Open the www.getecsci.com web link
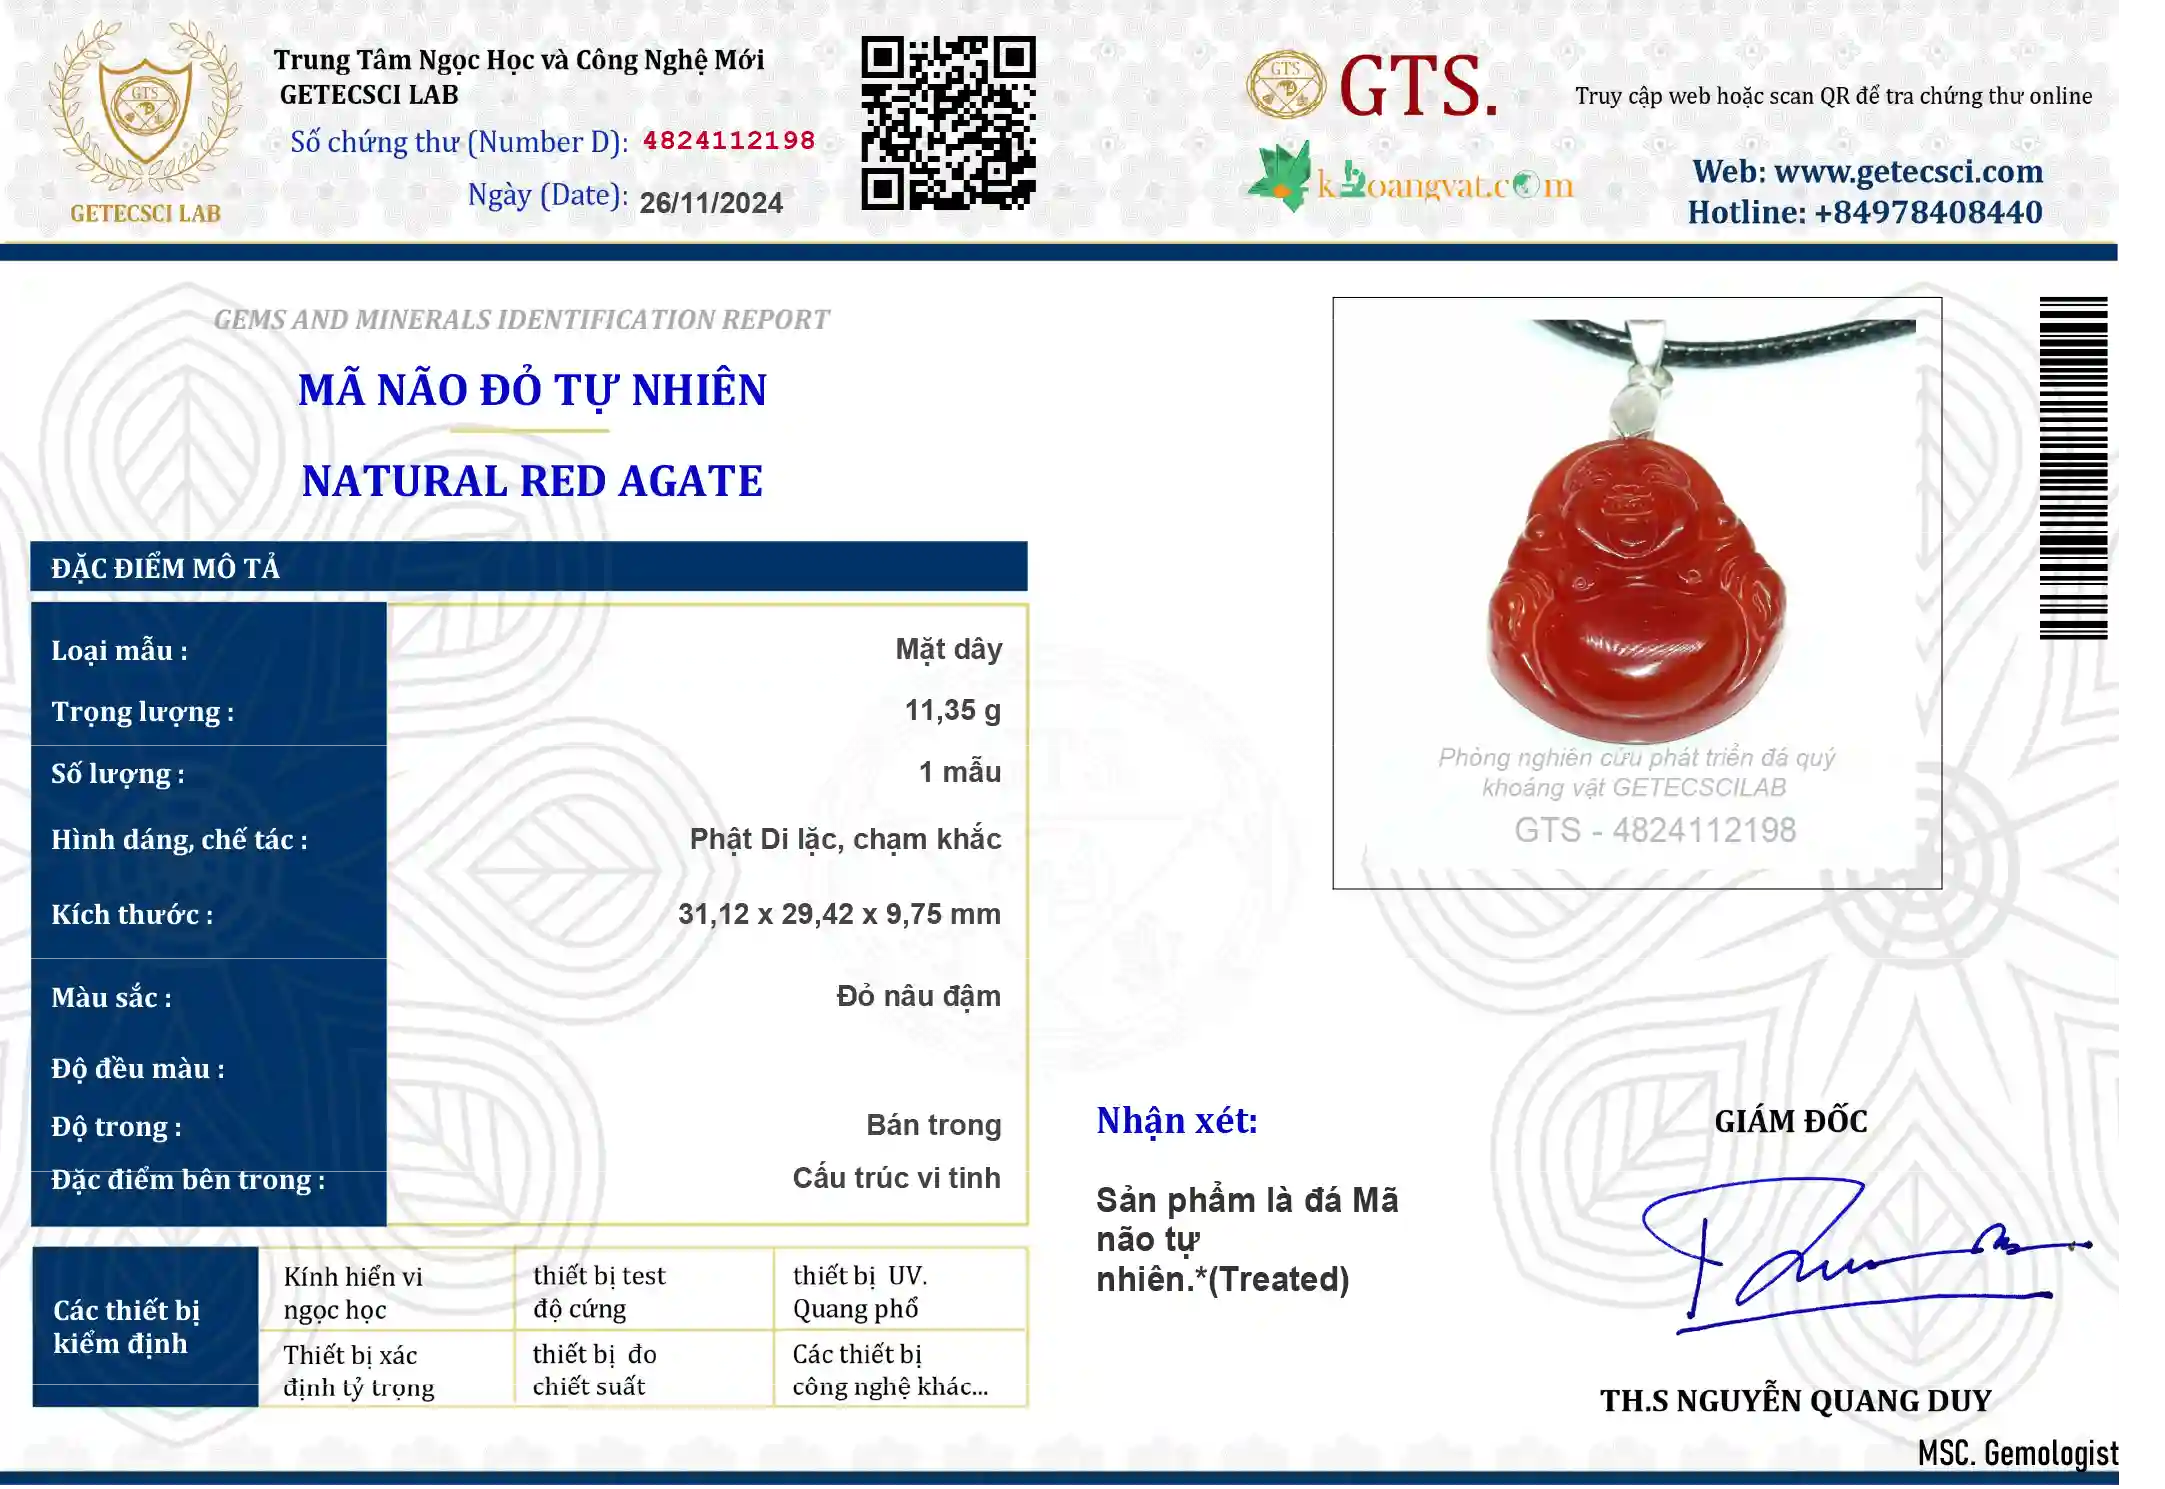The width and height of the screenshot is (2165, 1489). [x=1908, y=172]
